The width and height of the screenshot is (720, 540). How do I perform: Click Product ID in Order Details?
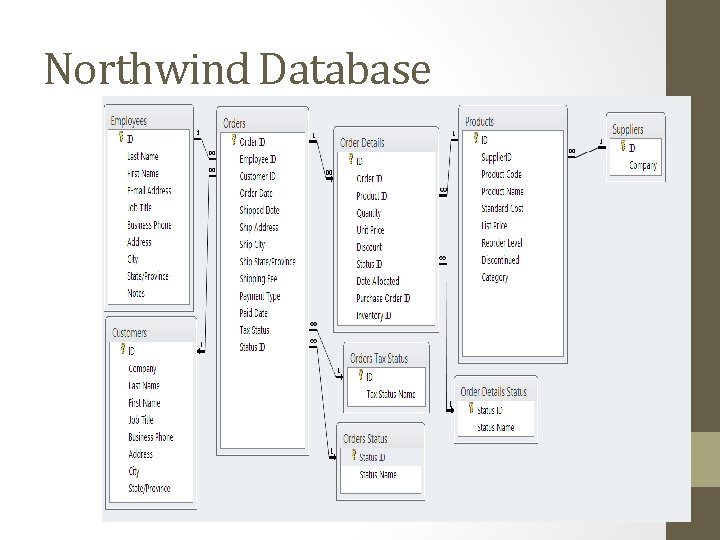click(371, 196)
